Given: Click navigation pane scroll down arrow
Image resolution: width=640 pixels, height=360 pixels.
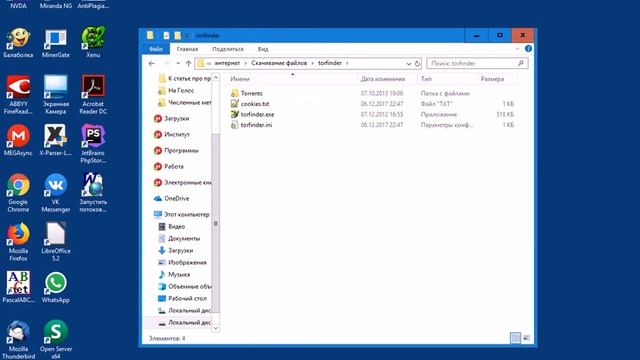Looking at the screenshot, I should (216, 328).
